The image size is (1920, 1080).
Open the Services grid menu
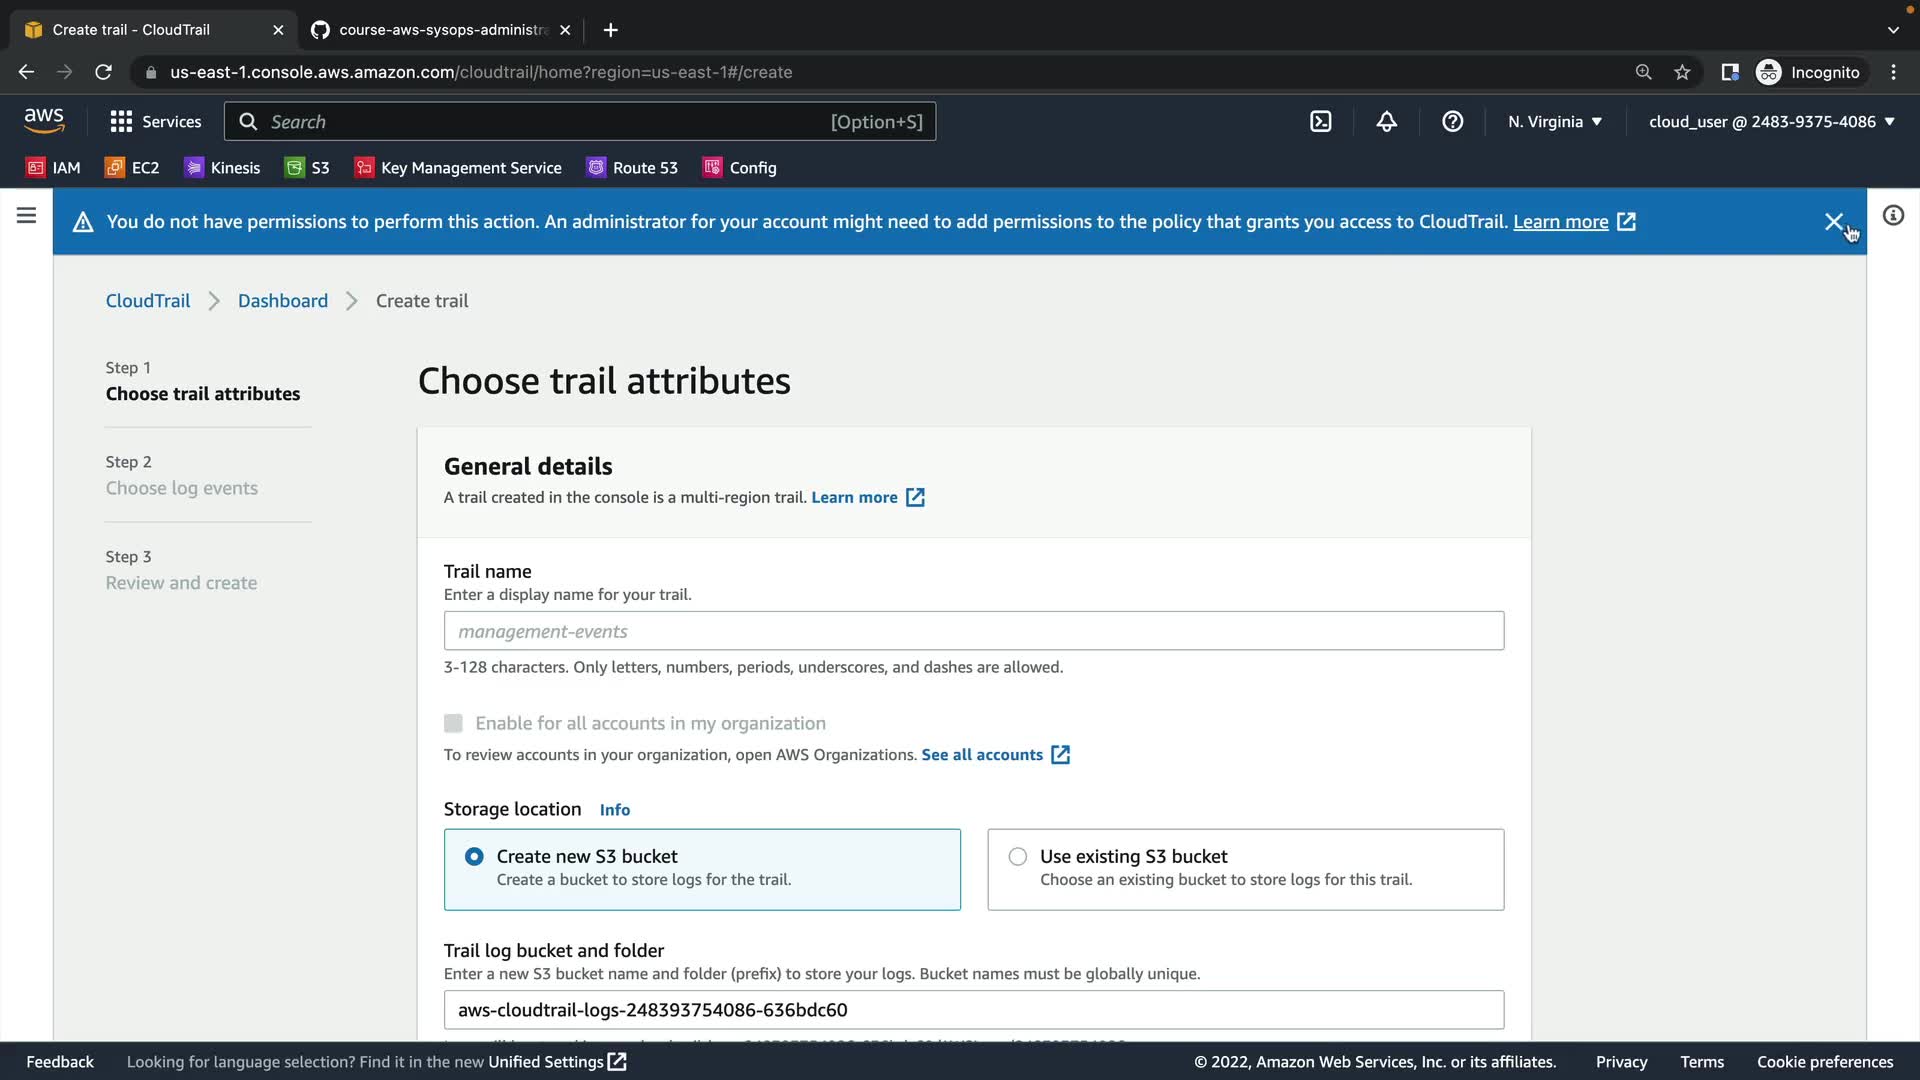(155, 122)
